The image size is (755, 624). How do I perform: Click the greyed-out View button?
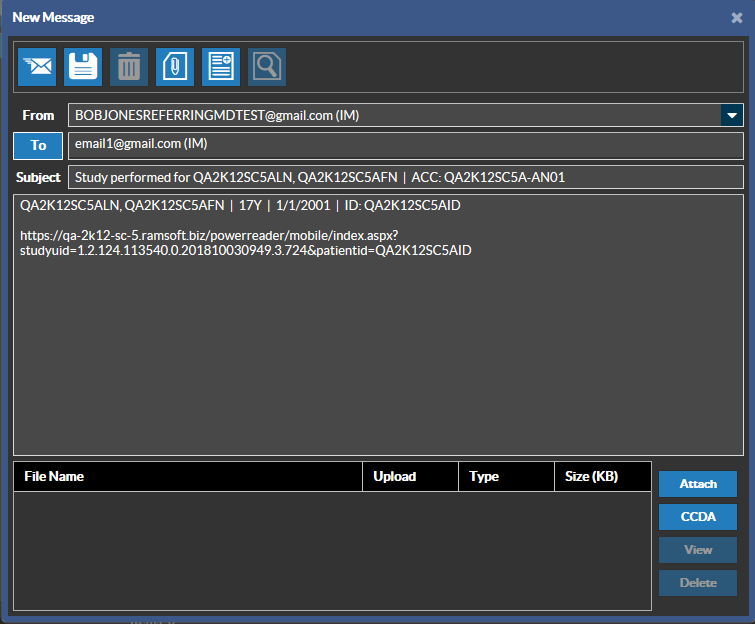(697, 550)
